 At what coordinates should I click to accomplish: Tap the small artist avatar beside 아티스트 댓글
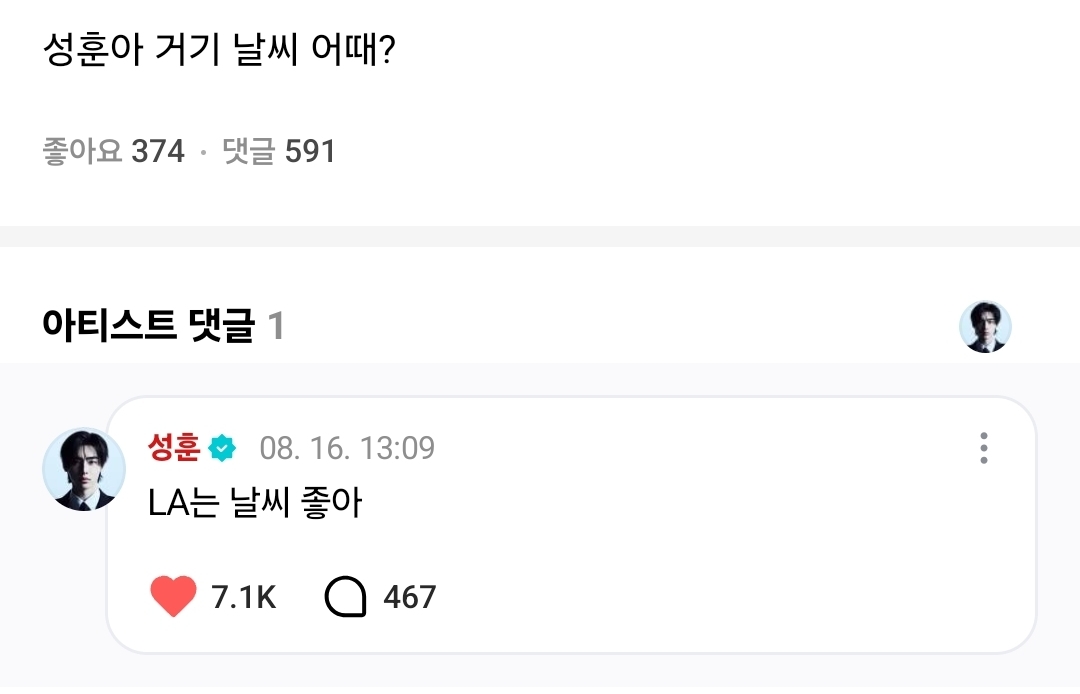985,327
